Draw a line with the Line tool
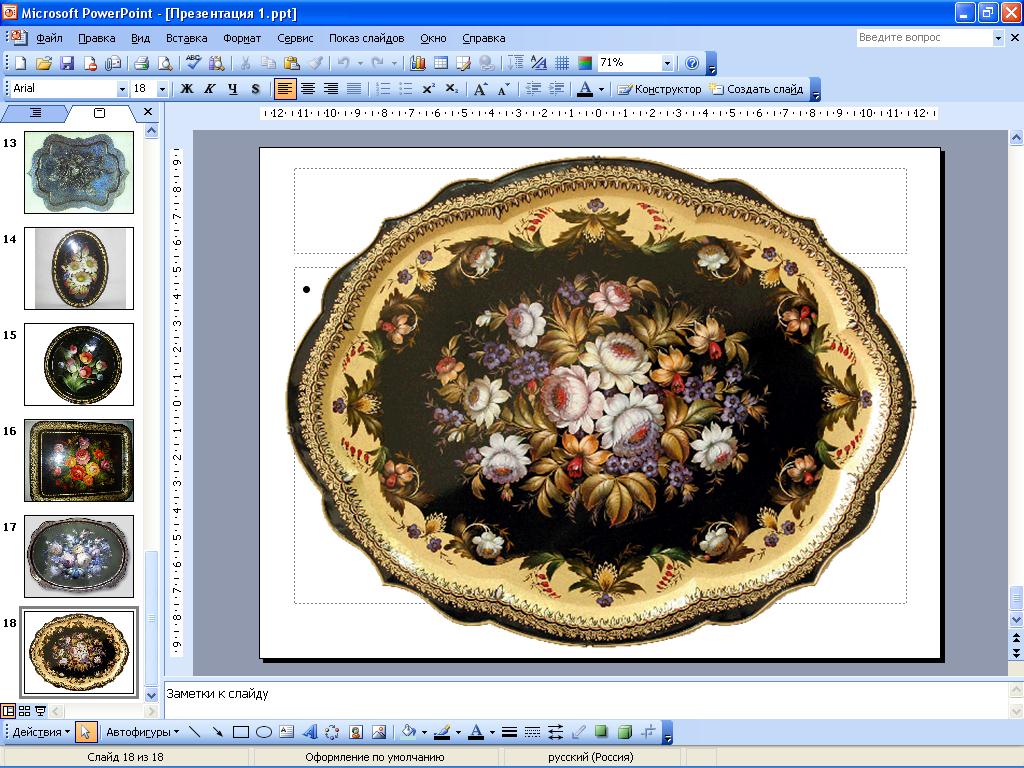The width and height of the screenshot is (1024, 768). pyautogui.click(x=194, y=732)
